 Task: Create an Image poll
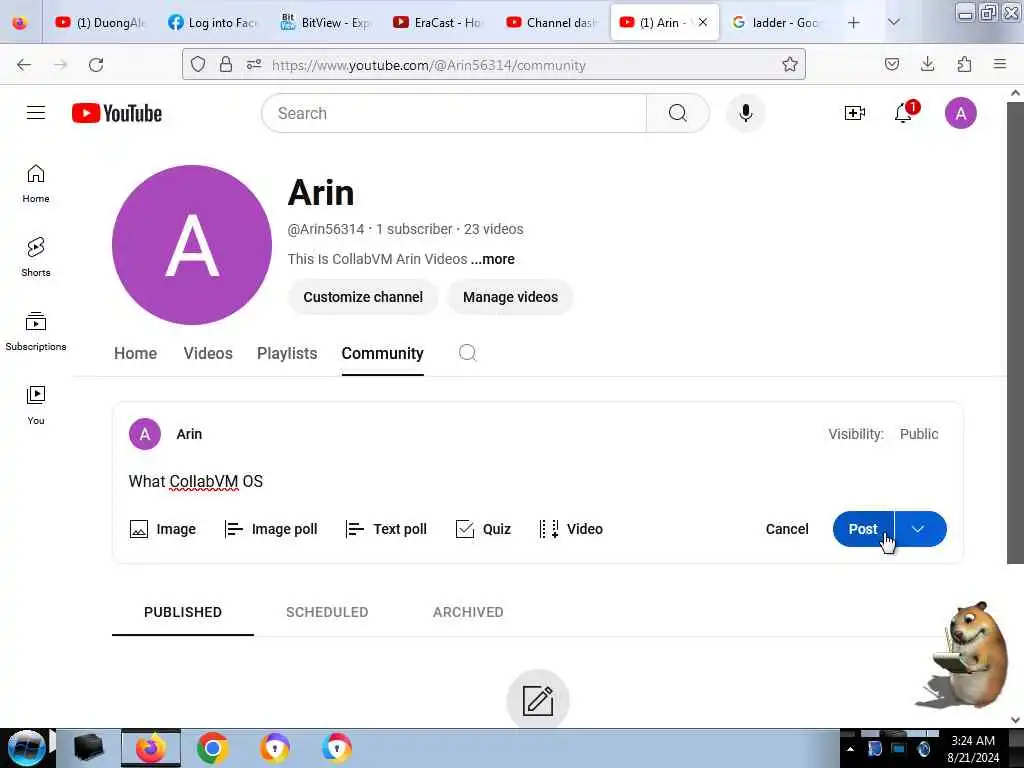[x=271, y=529]
